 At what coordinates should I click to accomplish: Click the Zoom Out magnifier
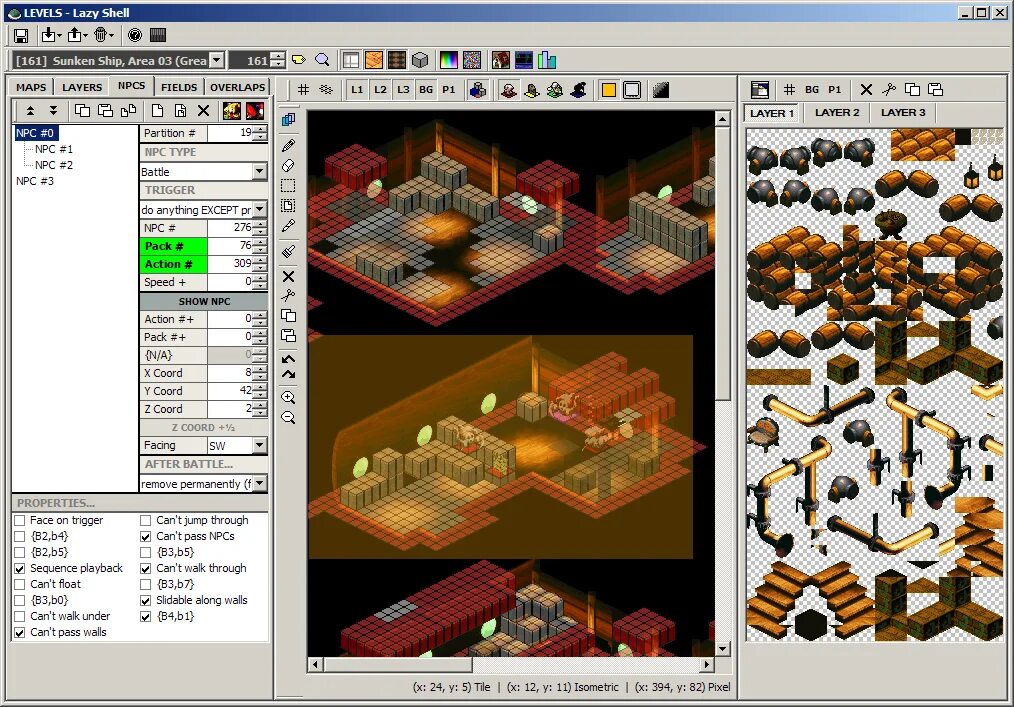click(288, 418)
